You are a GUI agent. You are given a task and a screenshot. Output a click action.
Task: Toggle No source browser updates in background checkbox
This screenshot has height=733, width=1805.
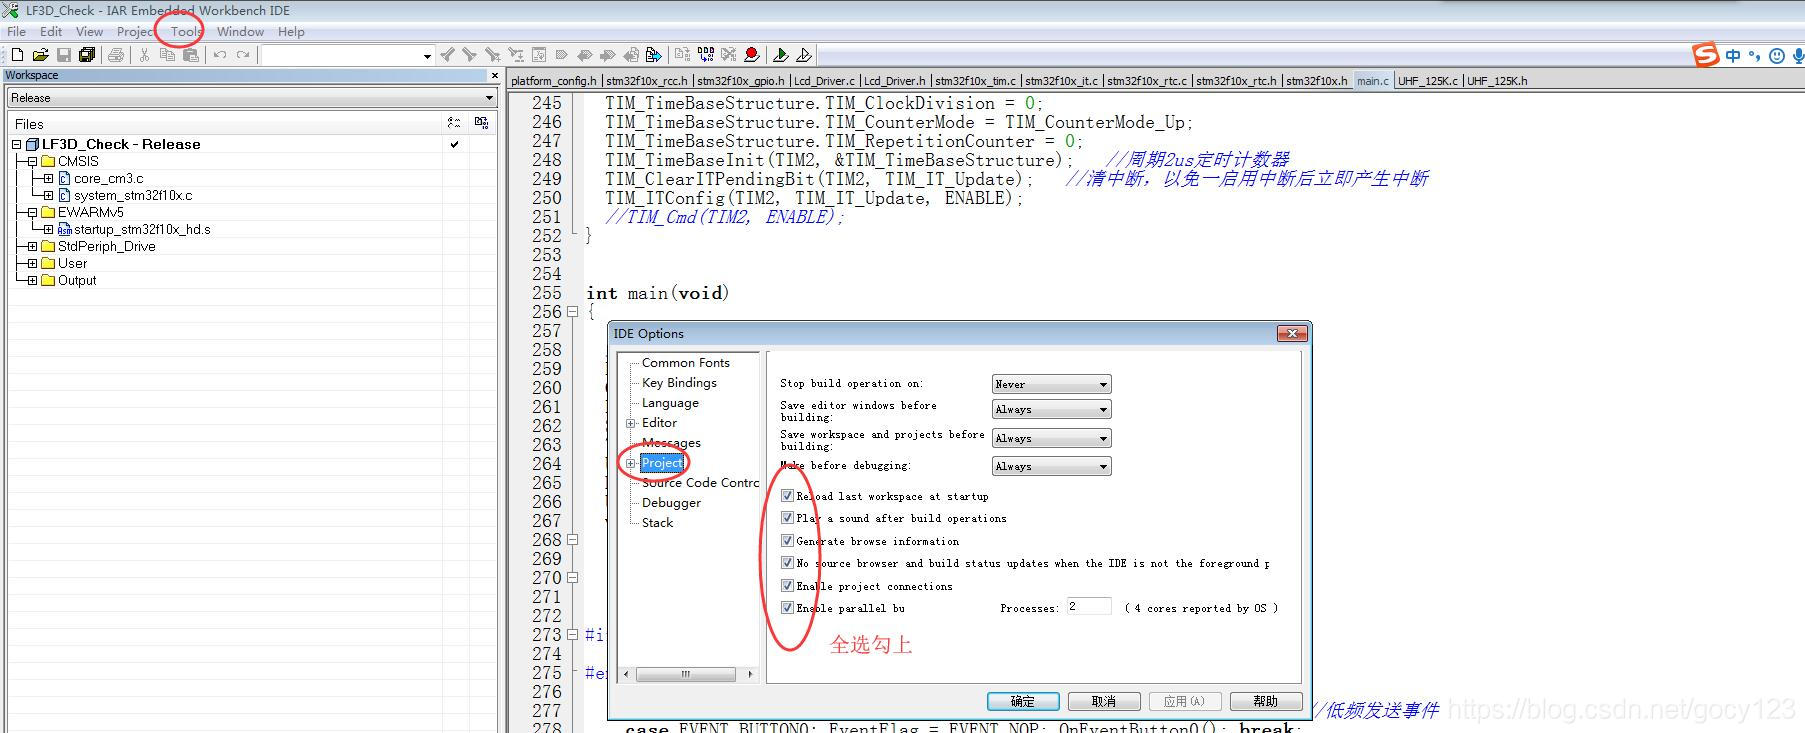click(x=787, y=563)
